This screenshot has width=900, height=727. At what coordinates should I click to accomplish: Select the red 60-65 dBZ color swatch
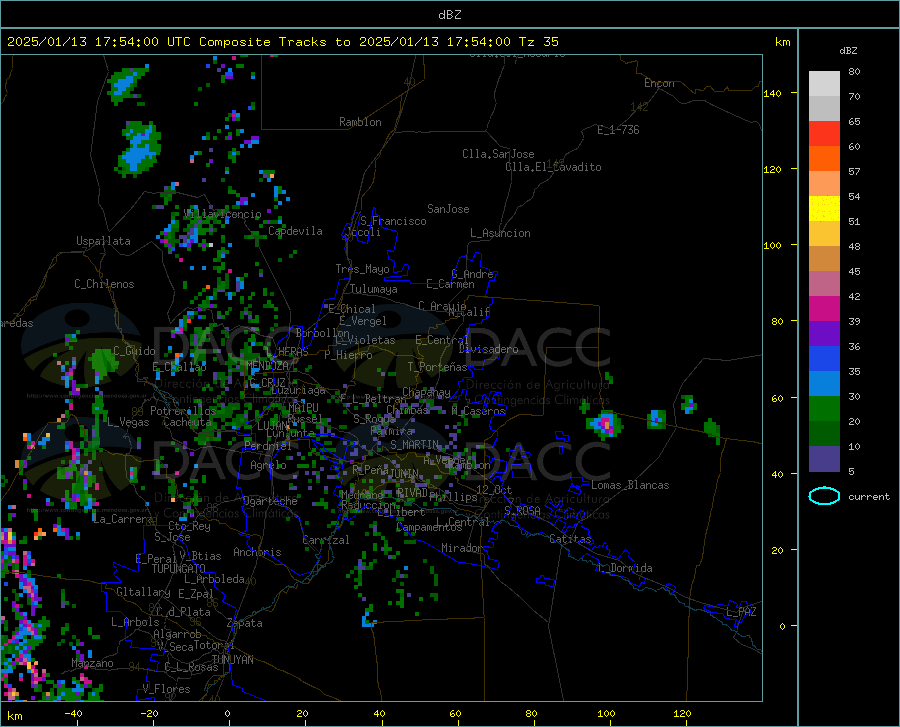point(824,134)
